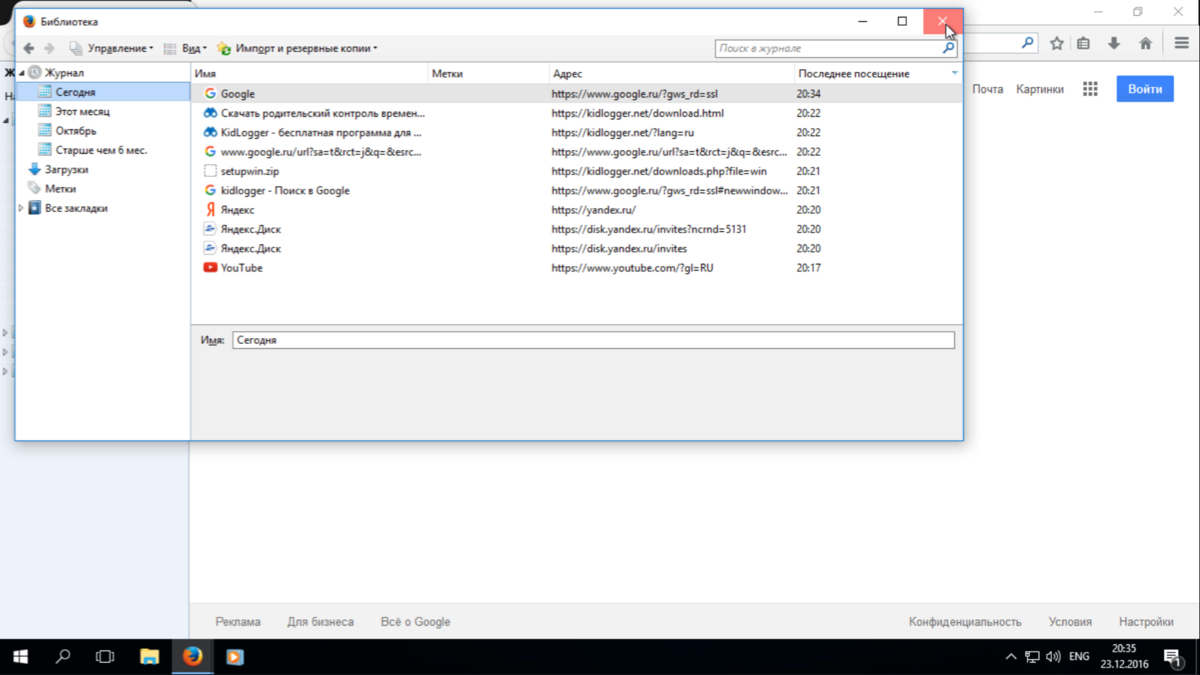
Task: Sort by the Адрес column header
Action: [x=672, y=74]
